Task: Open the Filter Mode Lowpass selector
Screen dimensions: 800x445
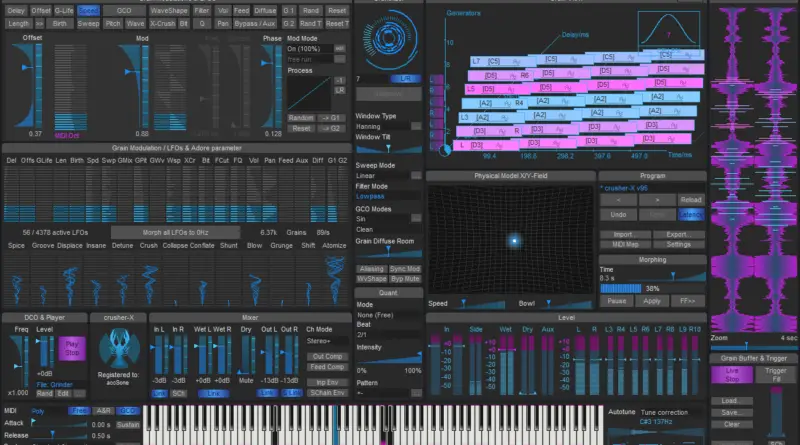Action: click(388, 196)
